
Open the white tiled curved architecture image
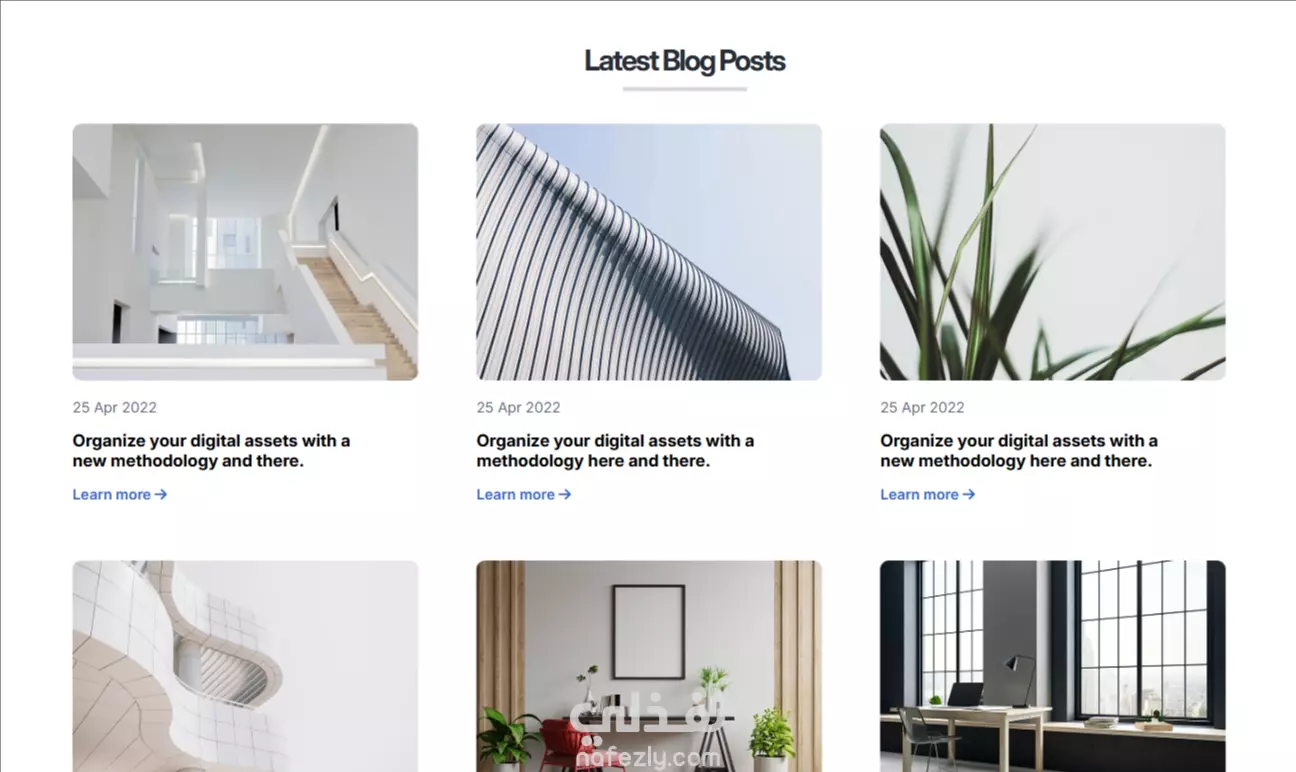tap(245, 666)
